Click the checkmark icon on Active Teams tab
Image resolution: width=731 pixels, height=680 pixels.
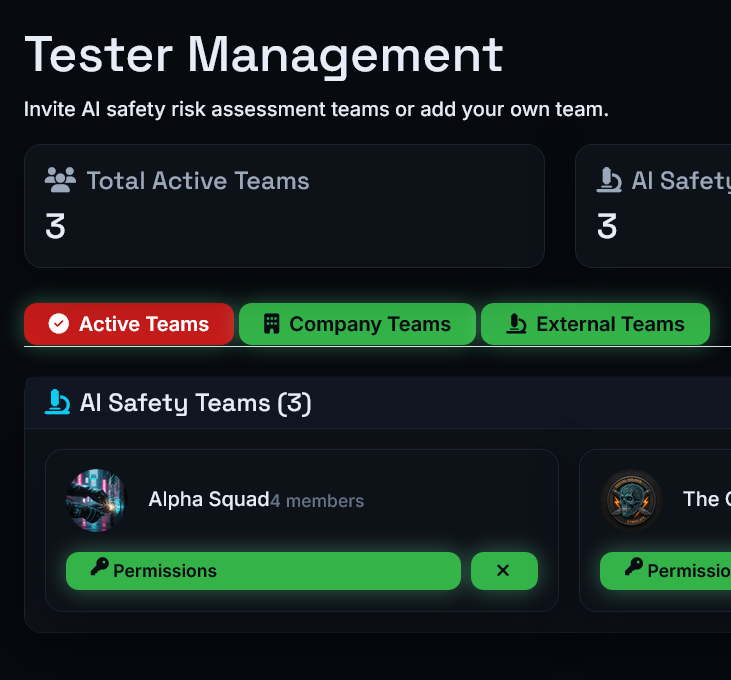point(59,323)
